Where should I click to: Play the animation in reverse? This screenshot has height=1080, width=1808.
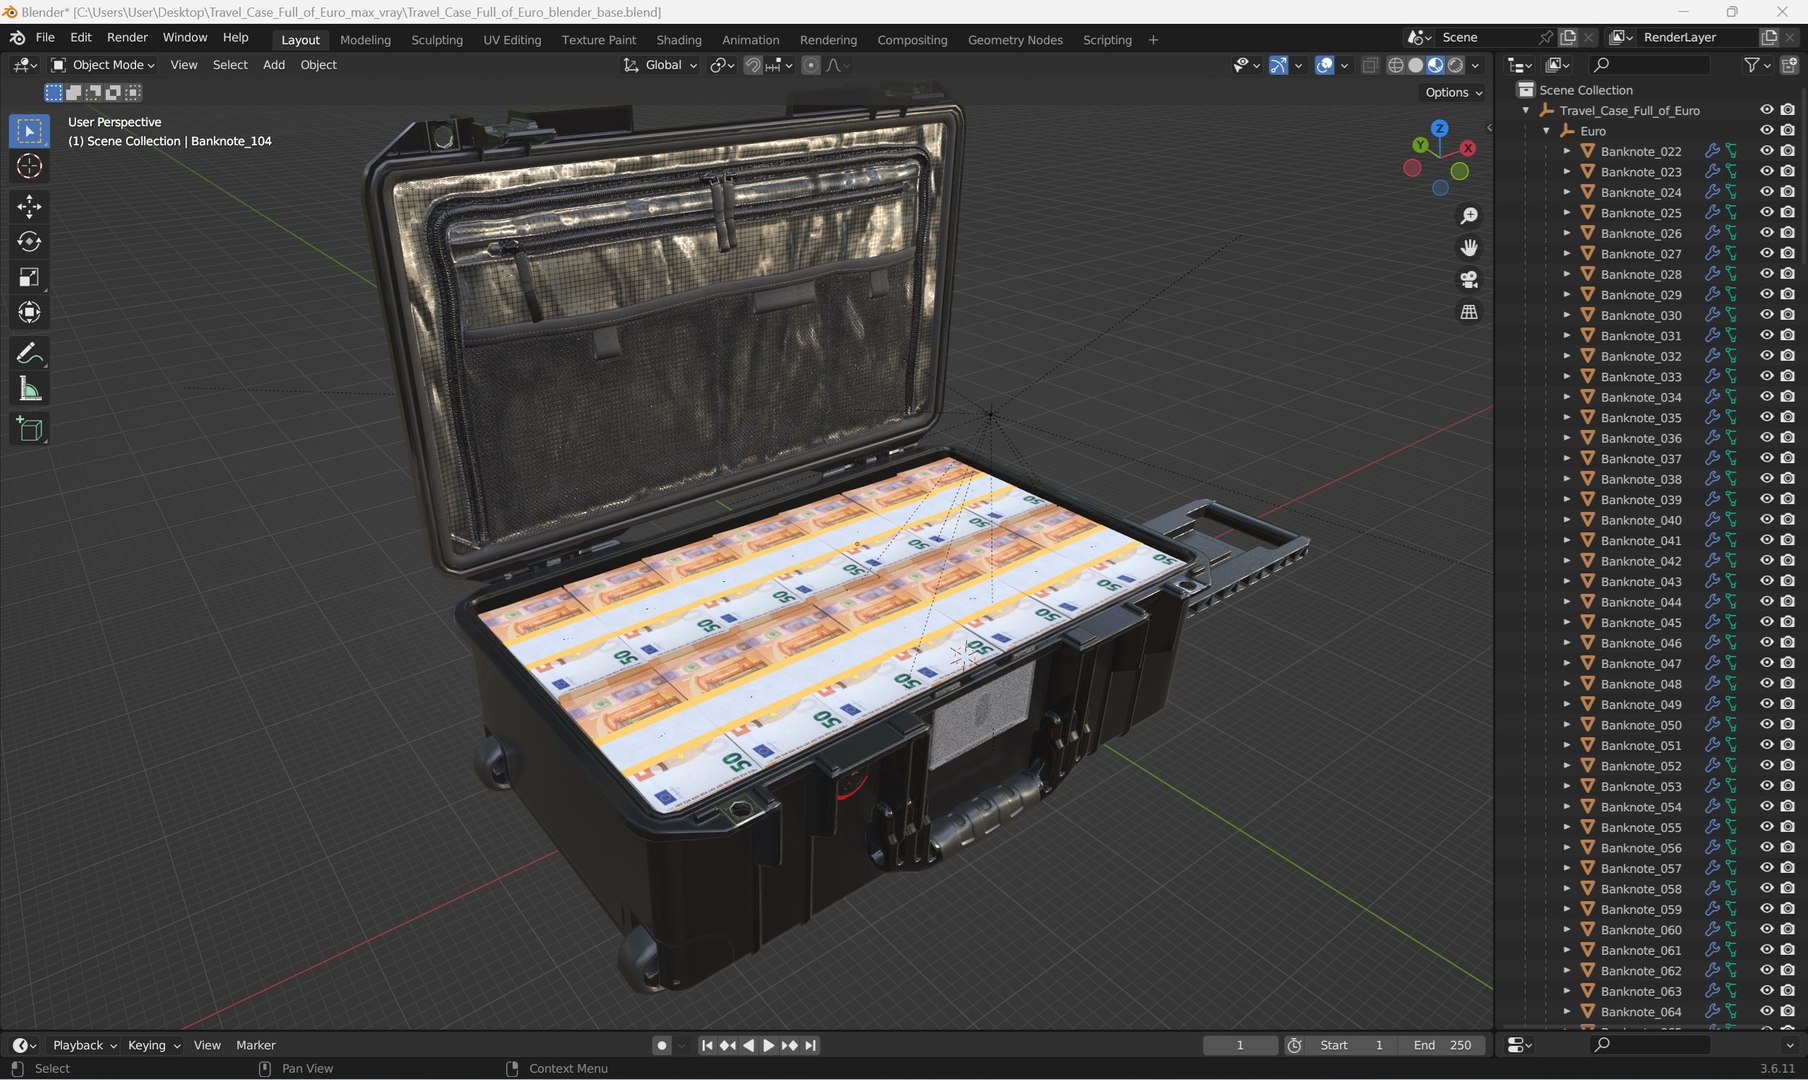[748, 1045]
